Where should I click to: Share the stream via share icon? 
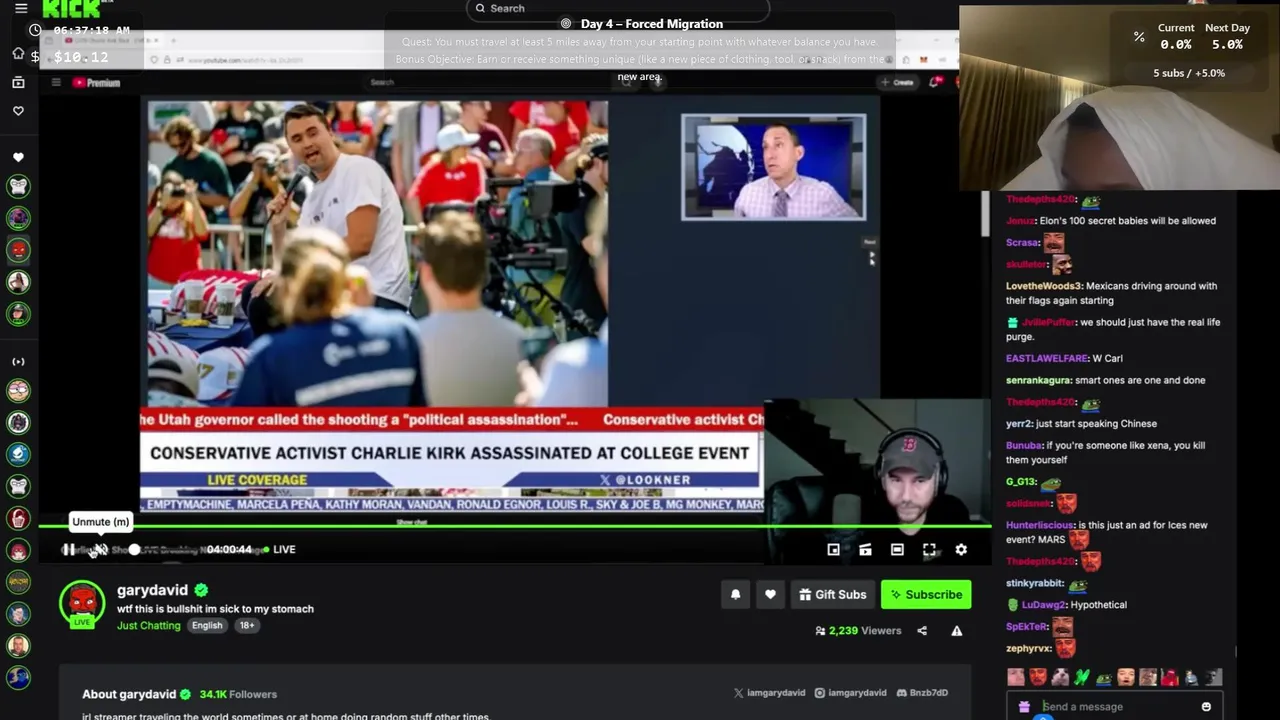[x=922, y=630]
